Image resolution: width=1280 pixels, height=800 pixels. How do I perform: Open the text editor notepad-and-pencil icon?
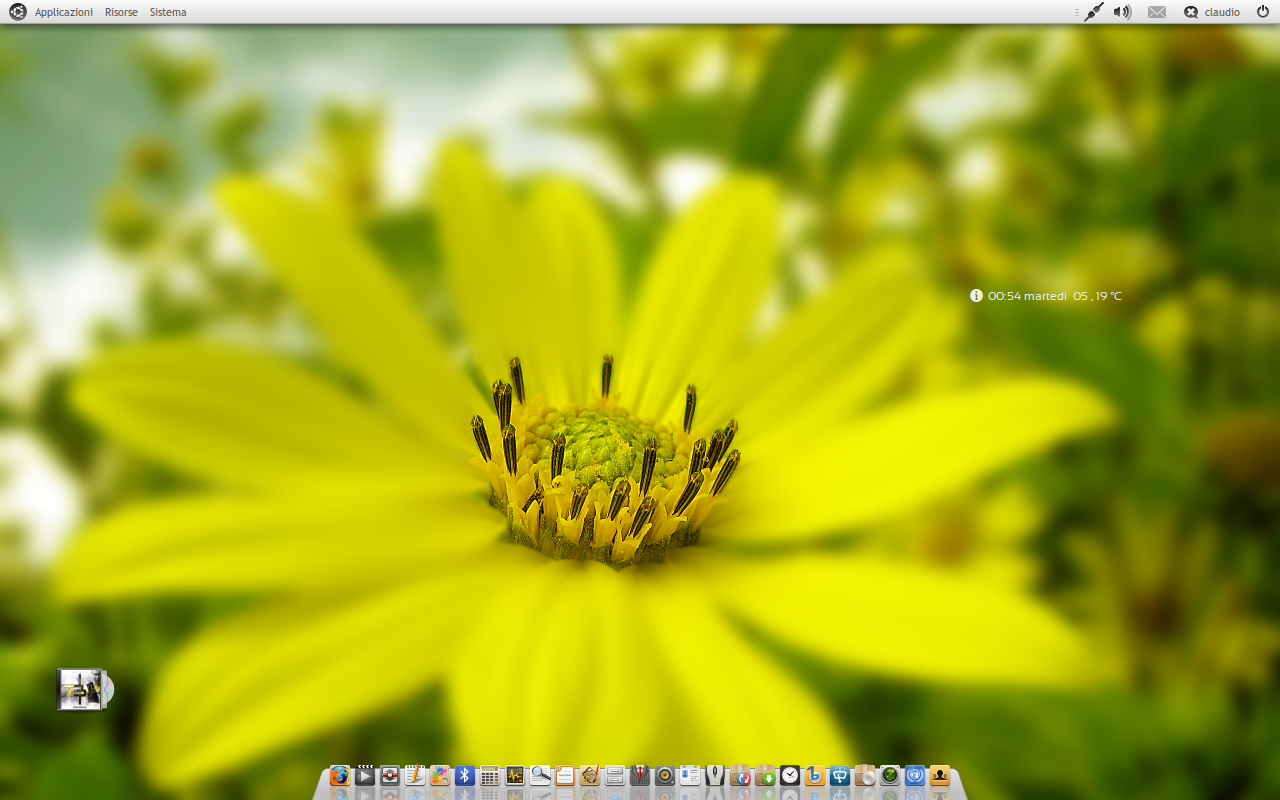tap(415, 776)
